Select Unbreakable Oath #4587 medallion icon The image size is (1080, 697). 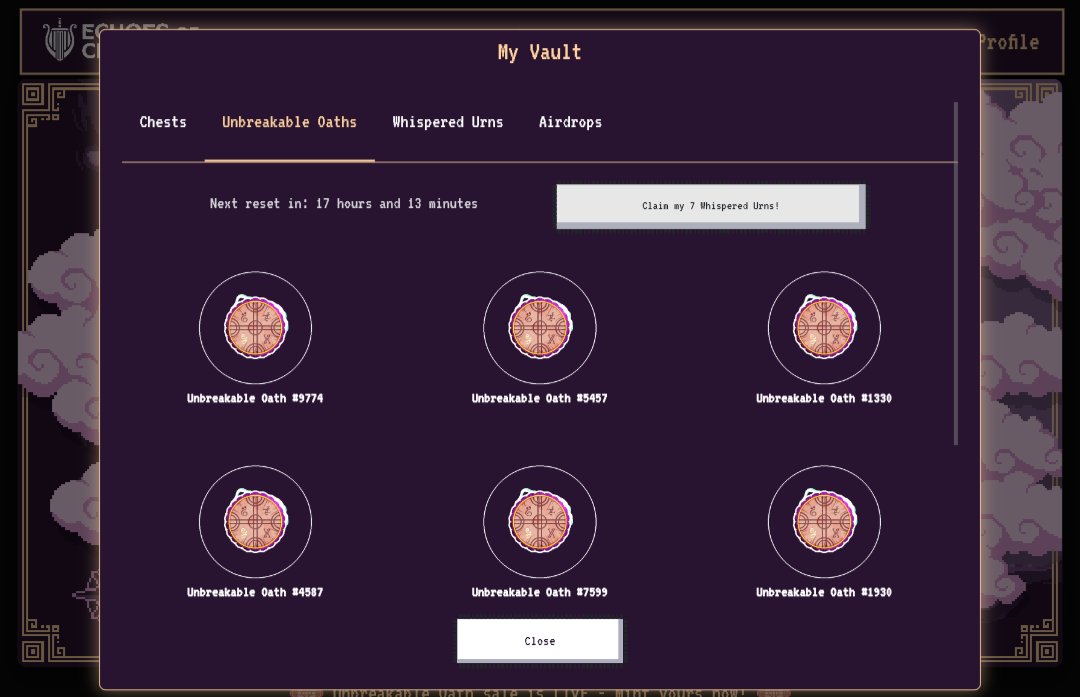click(256, 521)
